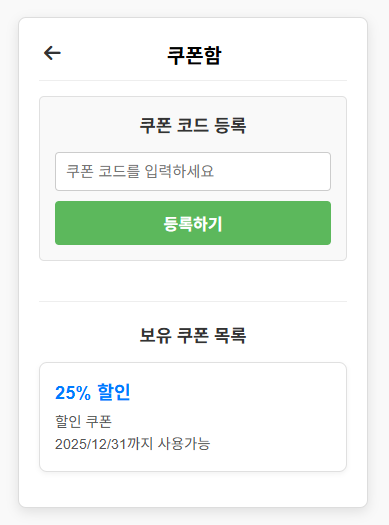Click the blue 25% 할인 title text

92,392
